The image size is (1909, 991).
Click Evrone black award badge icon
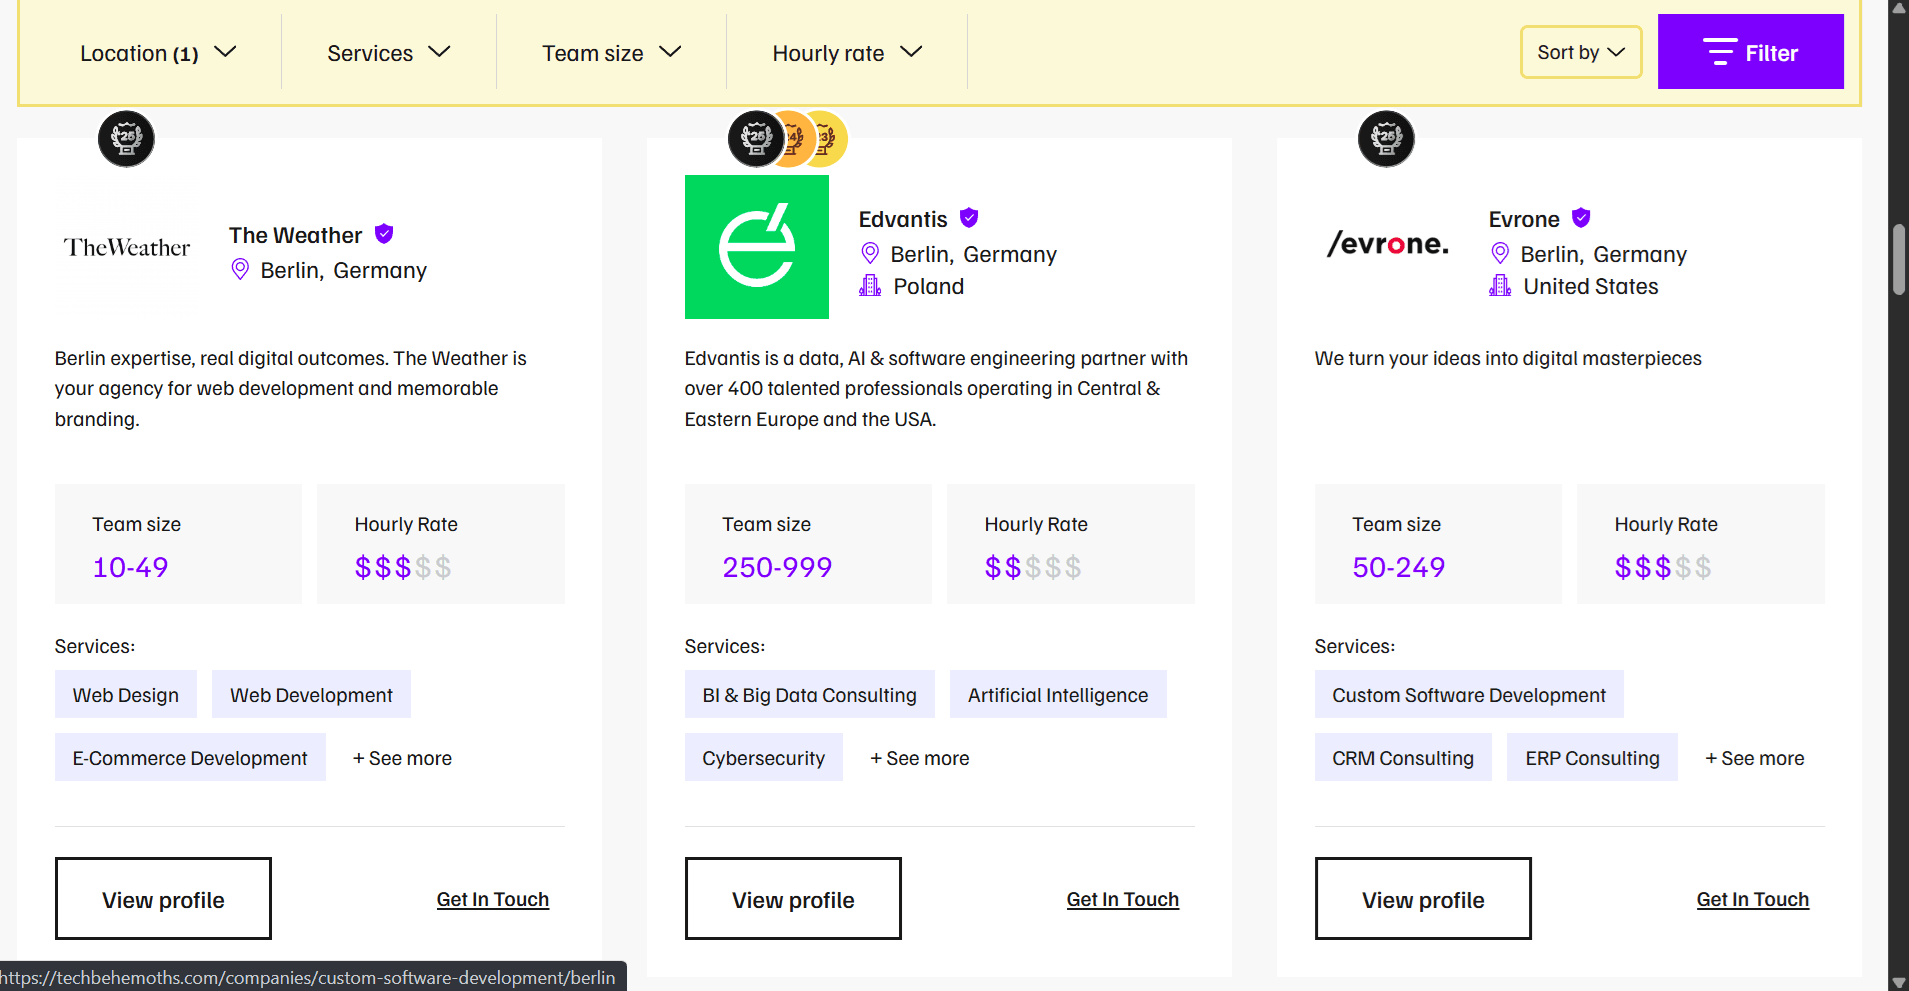[x=1386, y=138]
